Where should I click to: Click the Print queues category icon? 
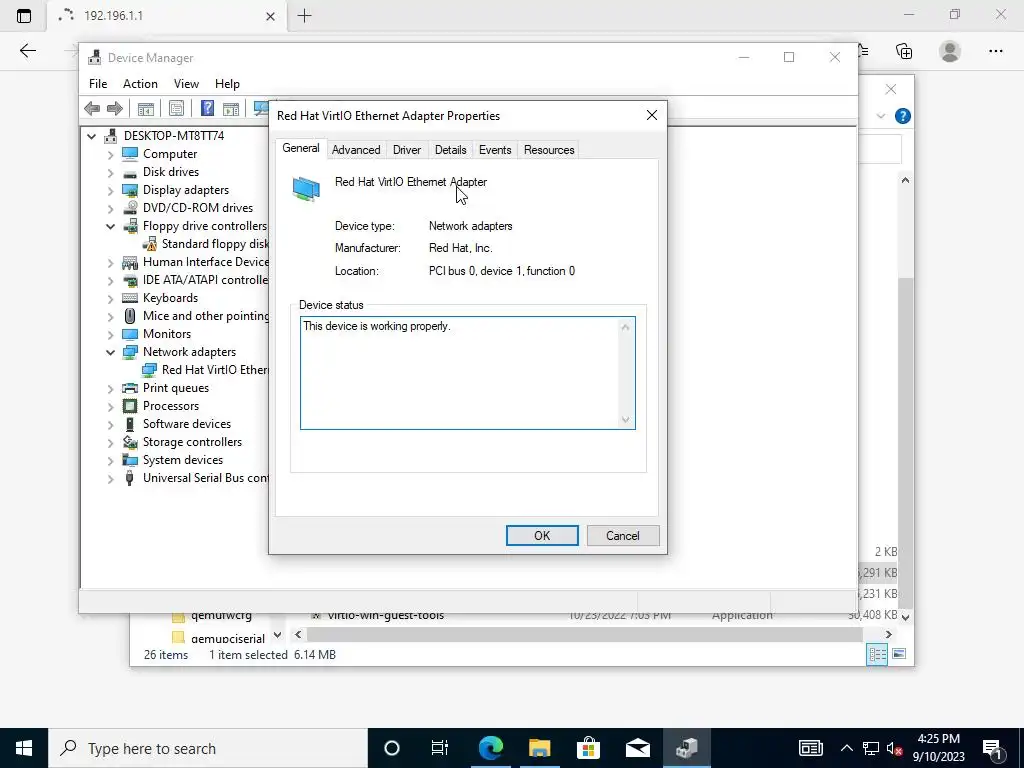(x=131, y=388)
